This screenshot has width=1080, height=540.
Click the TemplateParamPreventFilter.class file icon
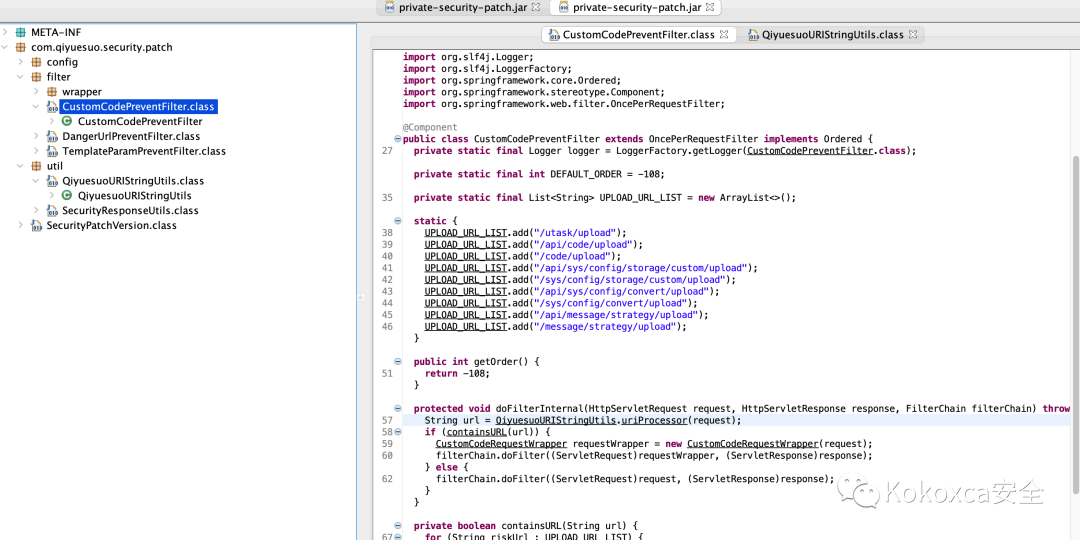tap(52, 151)
